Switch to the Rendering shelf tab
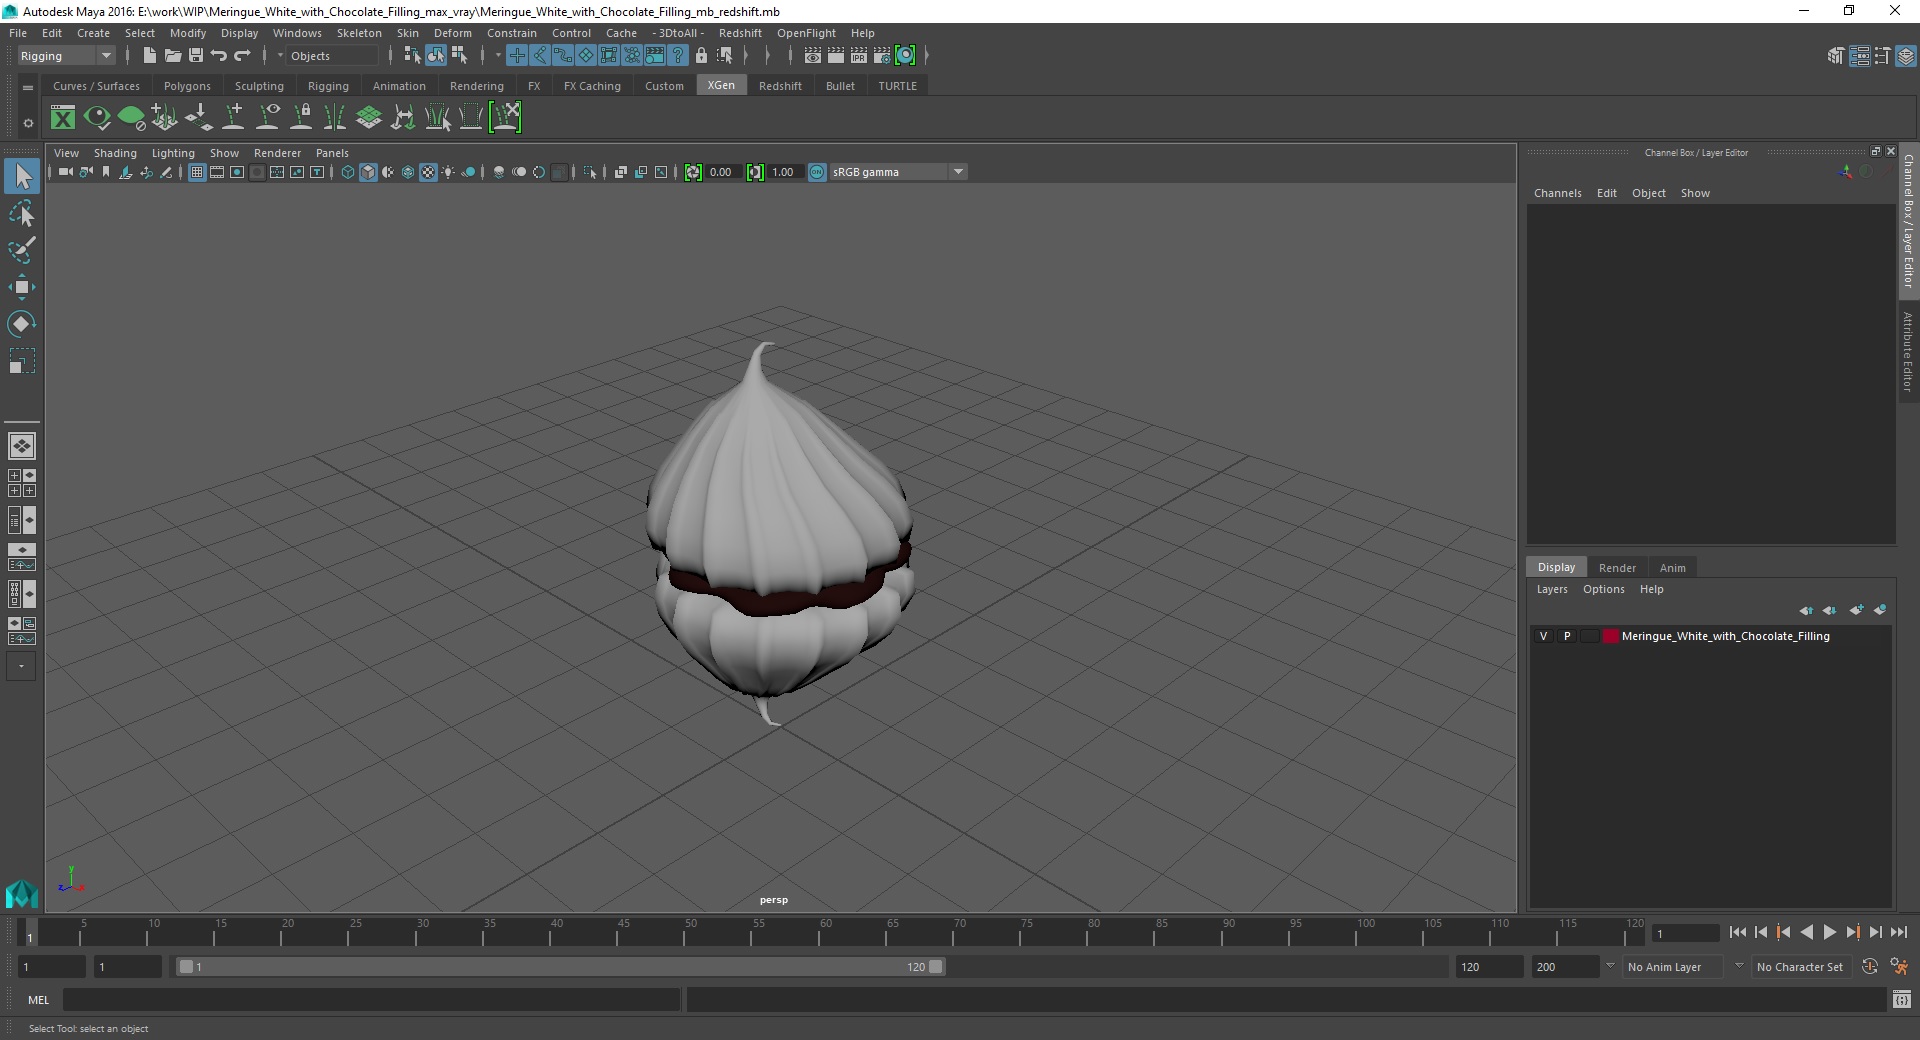This screenshot has width=1920, height=1040. [477, 86]
